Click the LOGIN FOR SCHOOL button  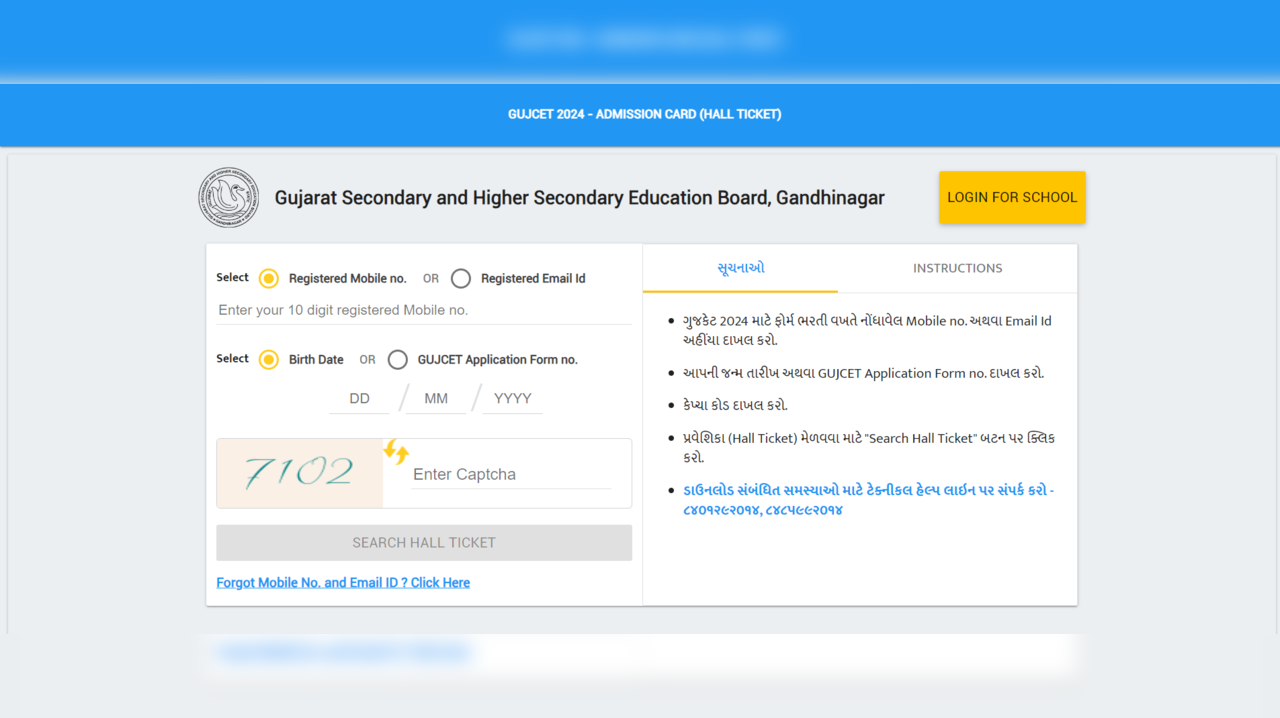pos(1012,197)
